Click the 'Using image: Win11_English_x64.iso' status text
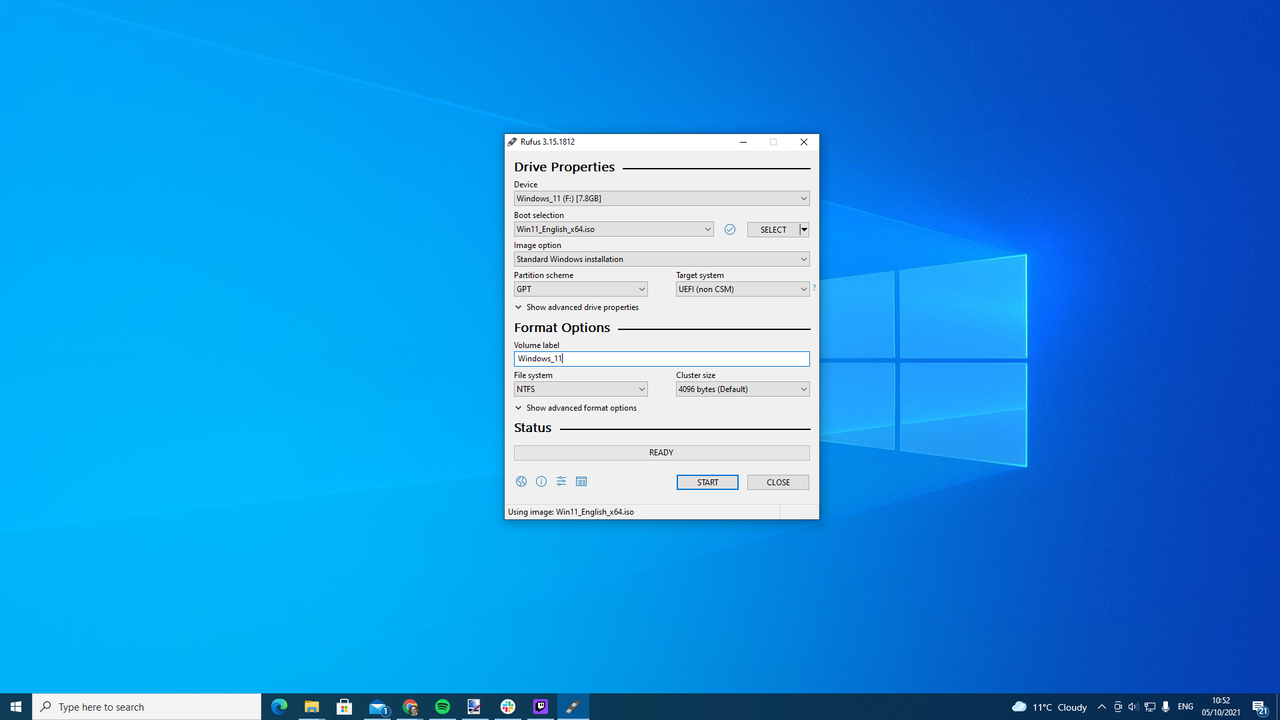Viewport: 1280px width, 720px height. [x=571, y=511]
